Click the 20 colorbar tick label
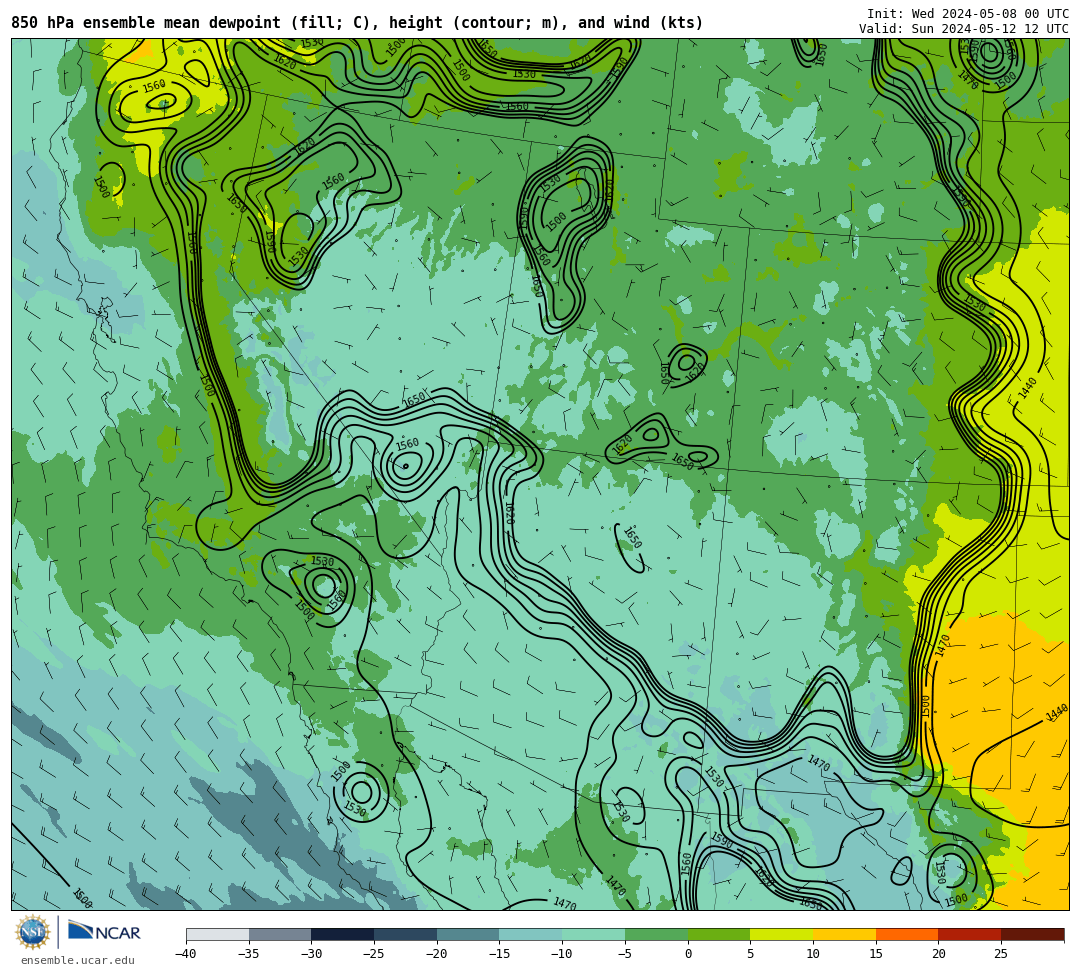This screenshot has height=973, width=1080. (938, 954)
